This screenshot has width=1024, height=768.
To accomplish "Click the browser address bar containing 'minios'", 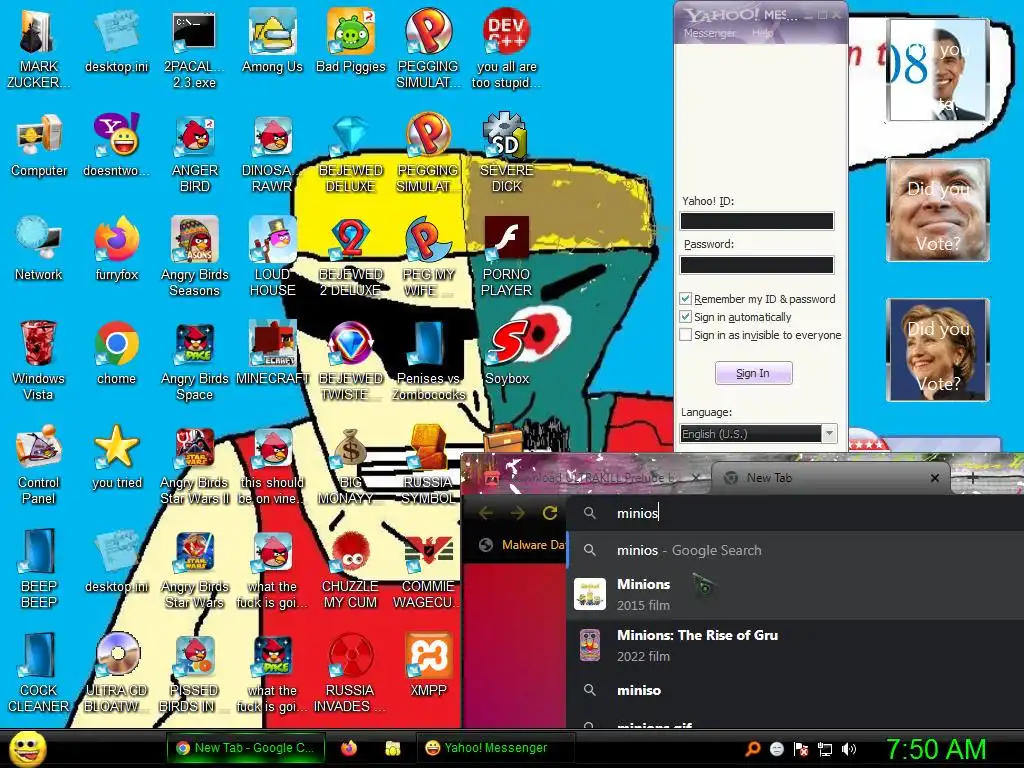I will [x=795, y=513].
